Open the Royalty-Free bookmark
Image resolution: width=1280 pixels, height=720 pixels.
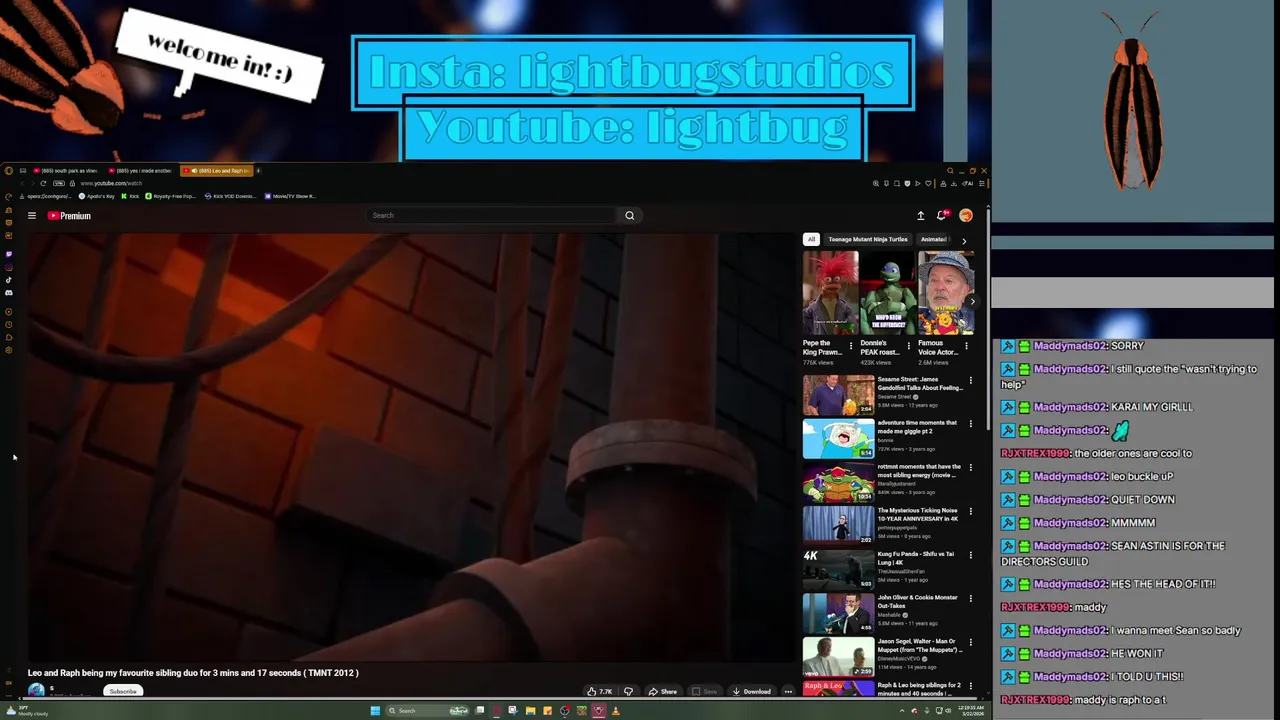(171, 196)
